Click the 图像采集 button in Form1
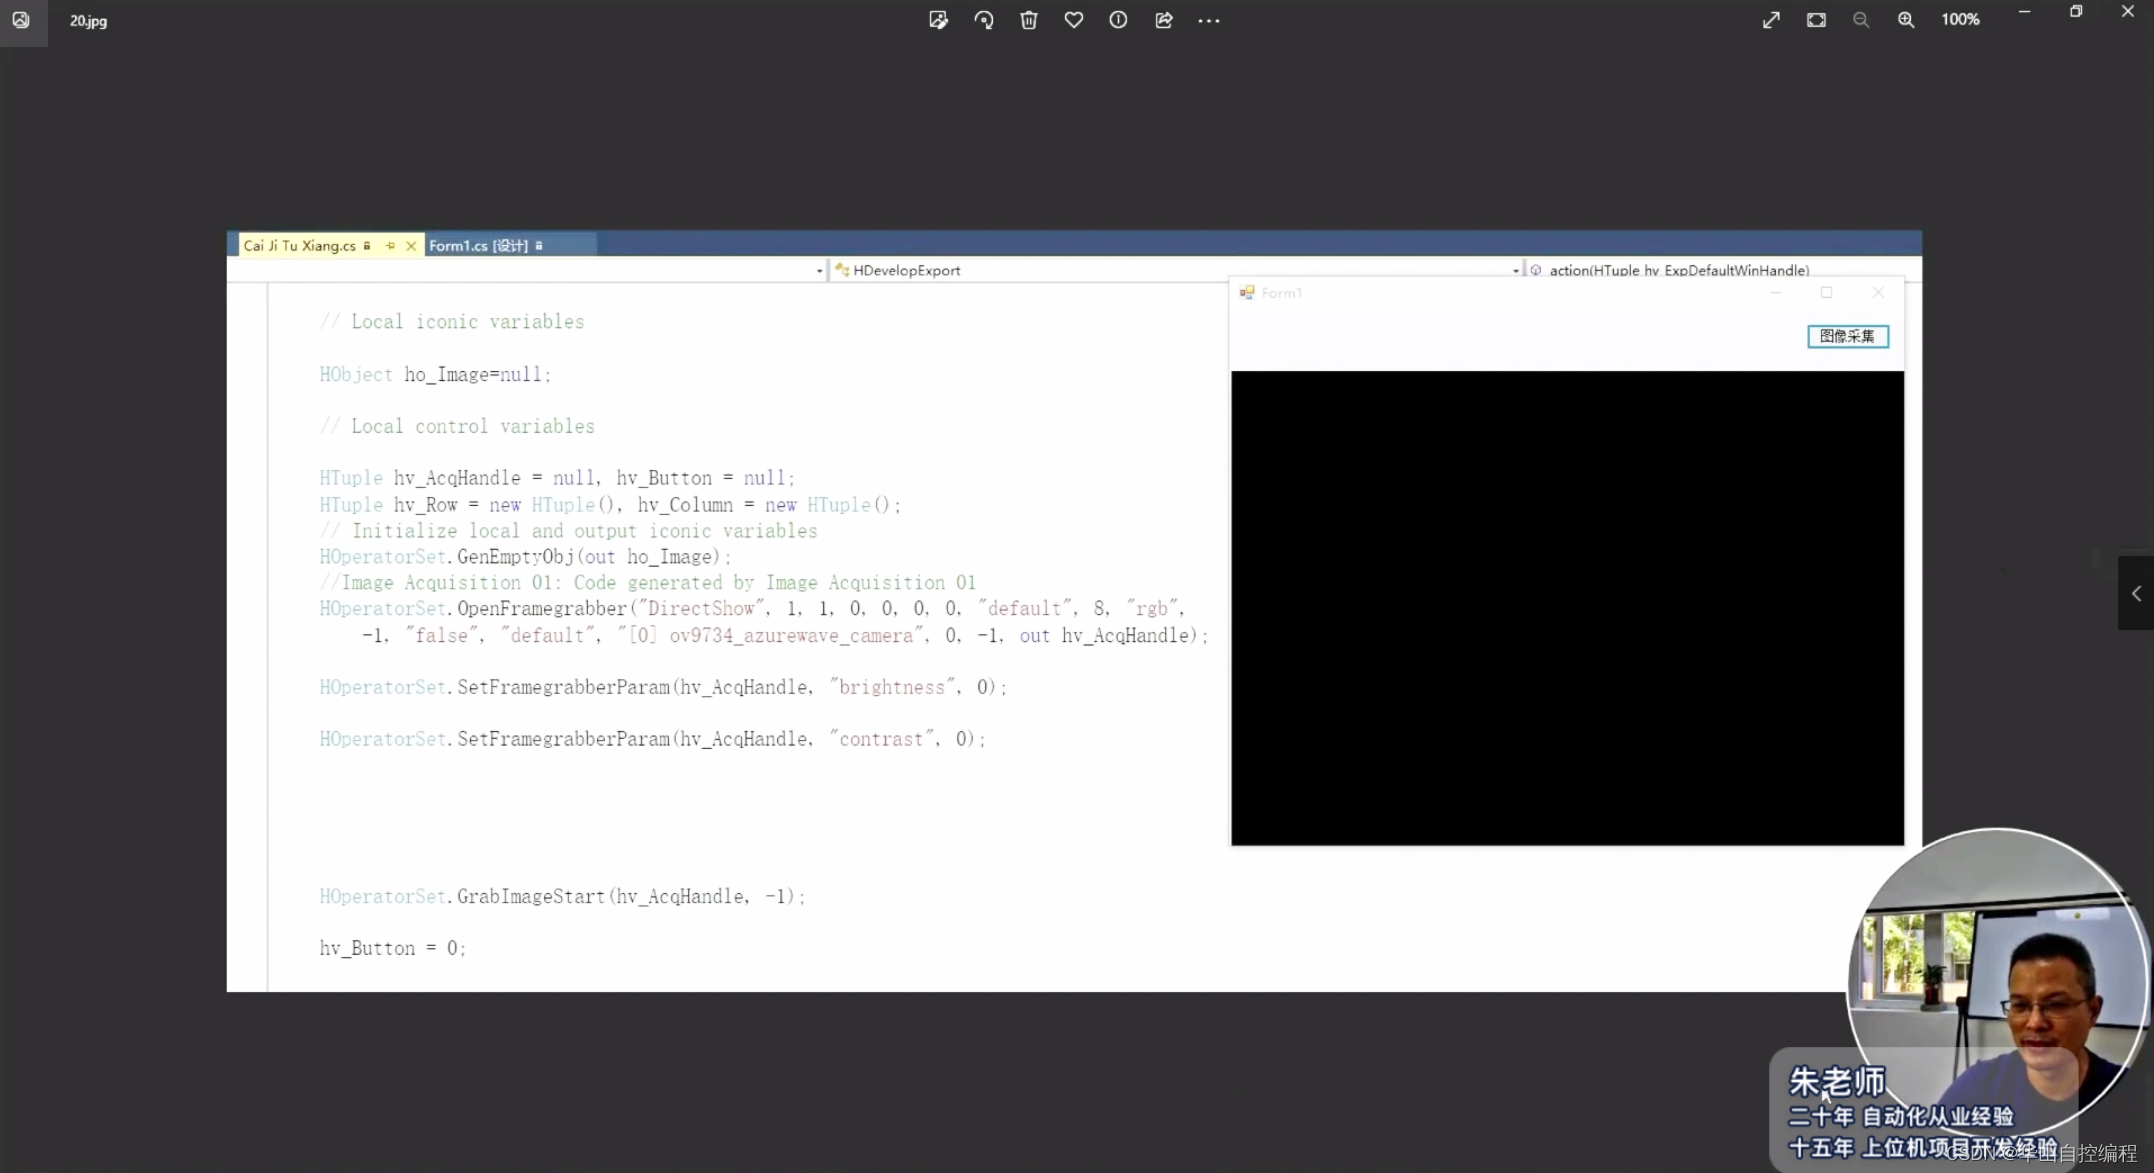The image size is (2154, 1173). click(x=1847, y=336)
